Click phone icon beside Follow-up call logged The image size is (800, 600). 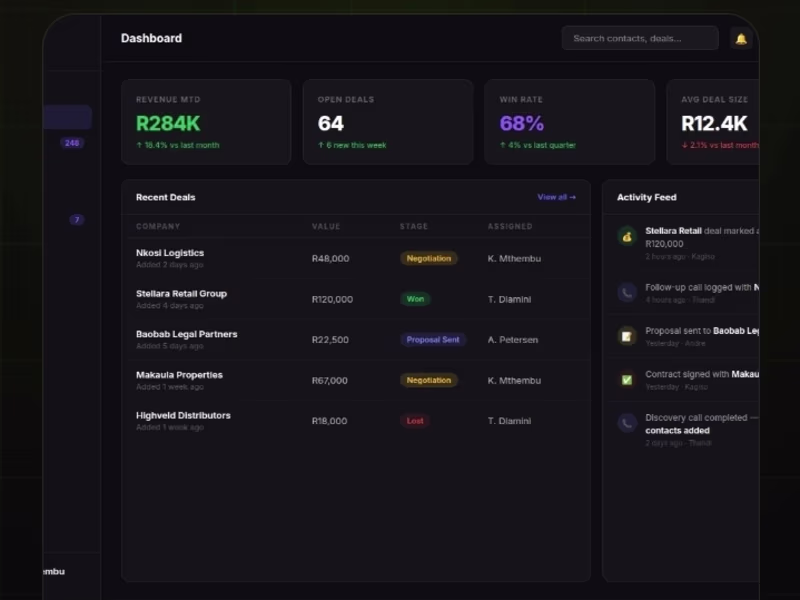(627, 292)
